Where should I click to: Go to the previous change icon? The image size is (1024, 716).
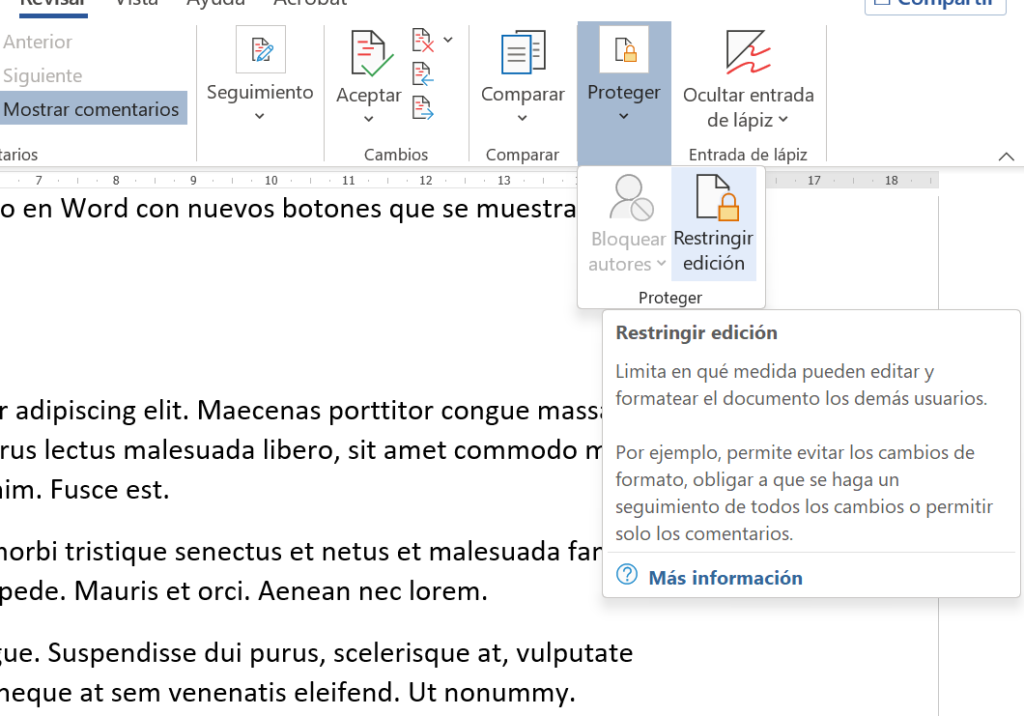click(x=423, y=74)
